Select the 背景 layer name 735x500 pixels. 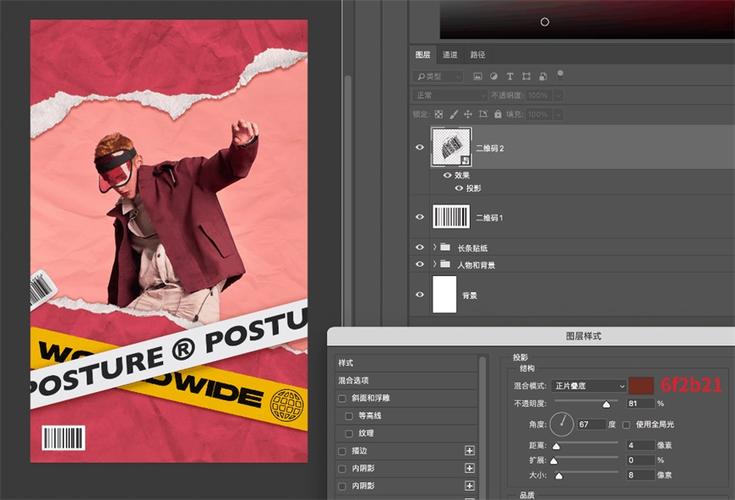click(x=470, y=296)
